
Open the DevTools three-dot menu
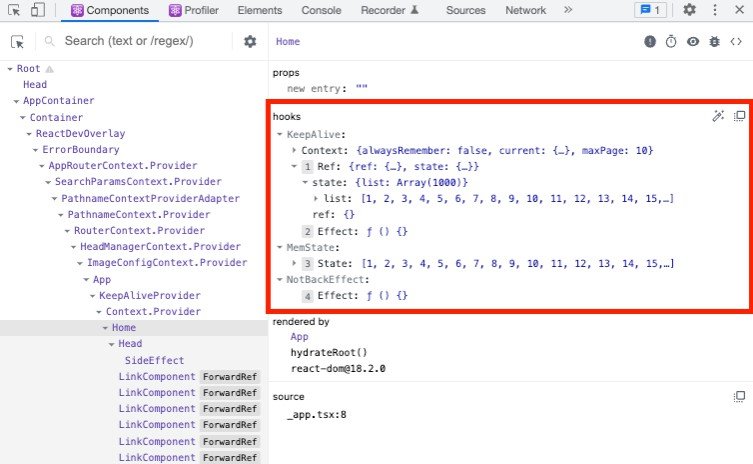715,10
